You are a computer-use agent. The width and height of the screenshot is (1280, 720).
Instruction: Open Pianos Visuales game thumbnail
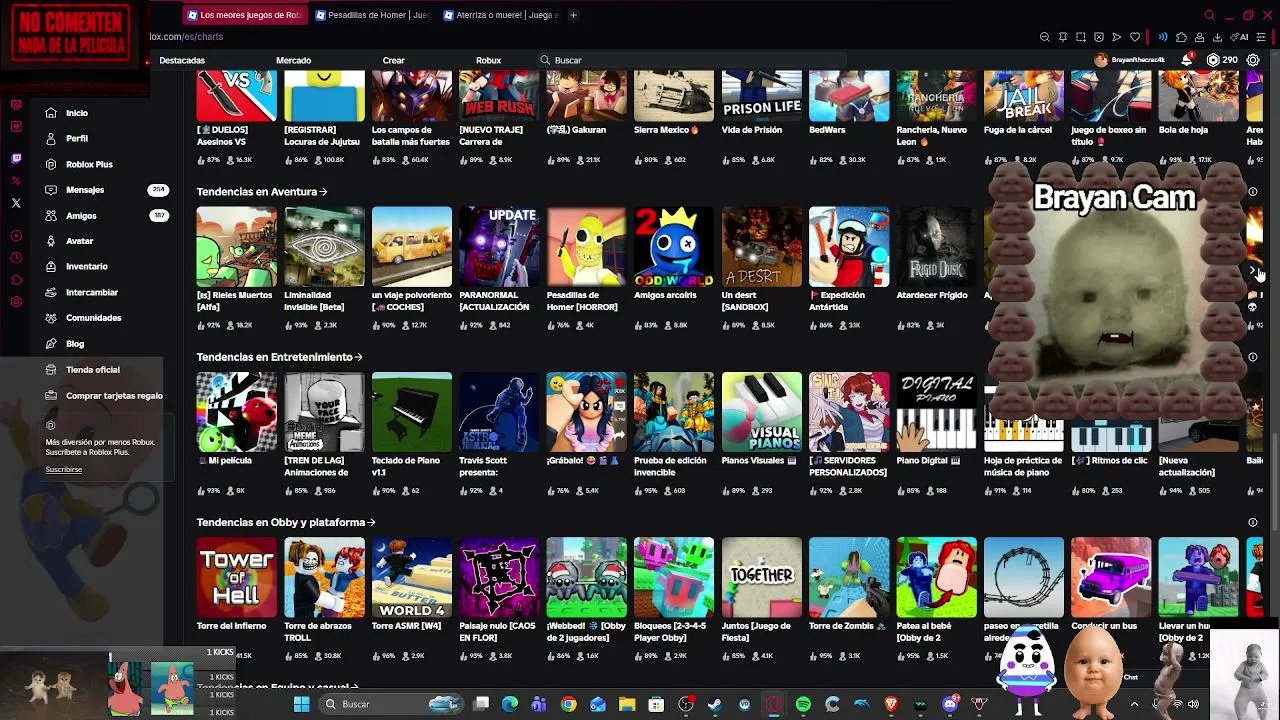coord(762,412)
